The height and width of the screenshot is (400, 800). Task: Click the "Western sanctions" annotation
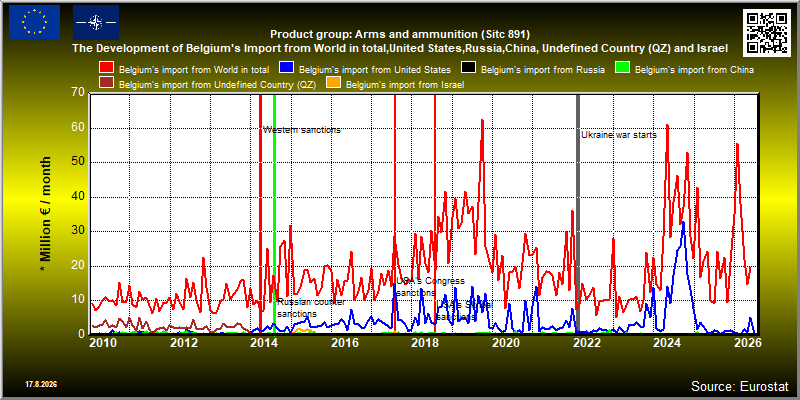[x=302, y=130]
